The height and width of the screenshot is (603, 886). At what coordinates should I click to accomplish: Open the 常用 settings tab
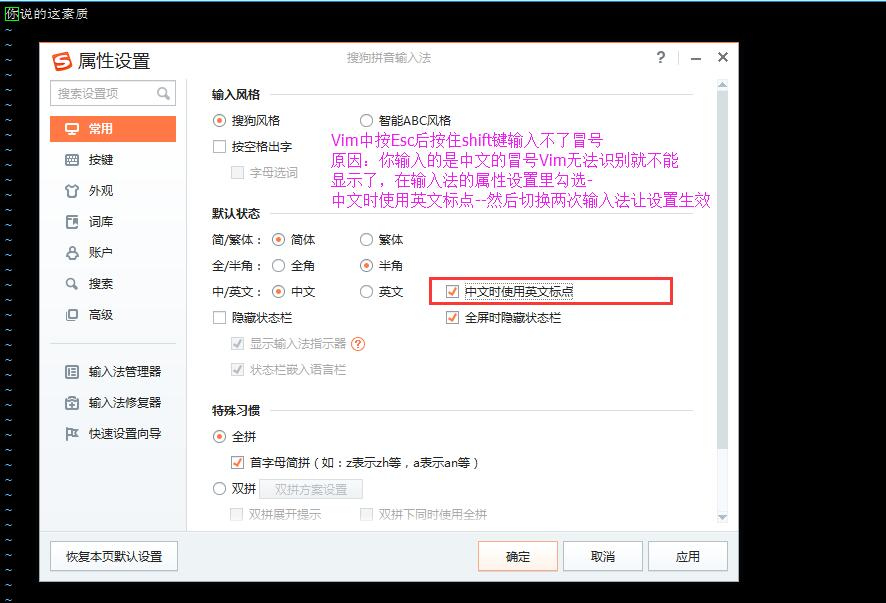(x=113, y=129)
